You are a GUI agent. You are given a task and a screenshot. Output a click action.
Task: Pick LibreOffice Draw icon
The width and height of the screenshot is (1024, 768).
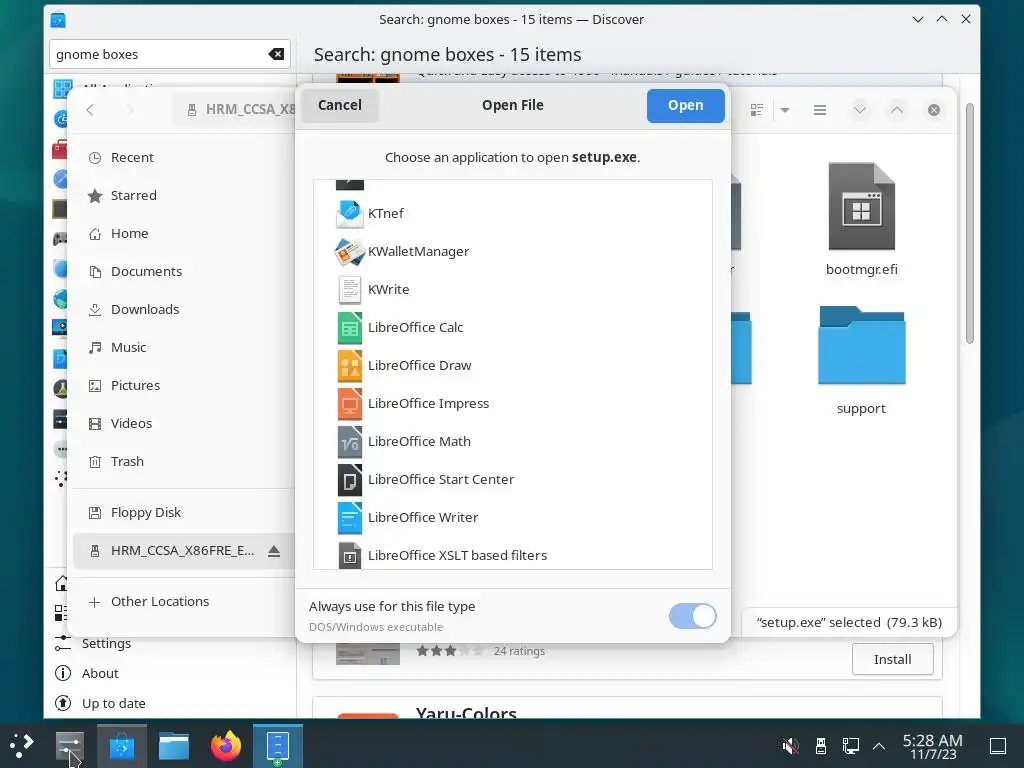point(349,366)
